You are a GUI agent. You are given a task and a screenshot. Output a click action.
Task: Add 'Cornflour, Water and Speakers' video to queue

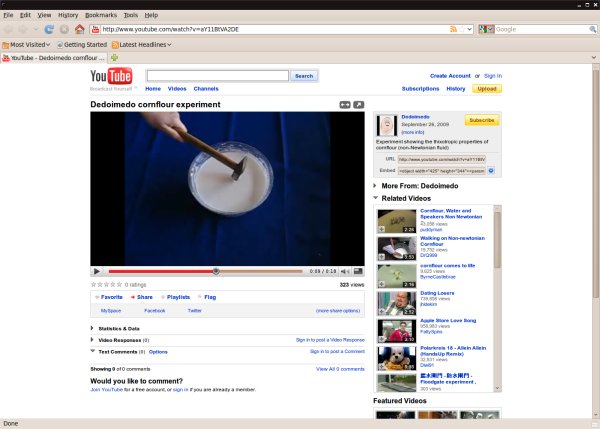(382, 229)
